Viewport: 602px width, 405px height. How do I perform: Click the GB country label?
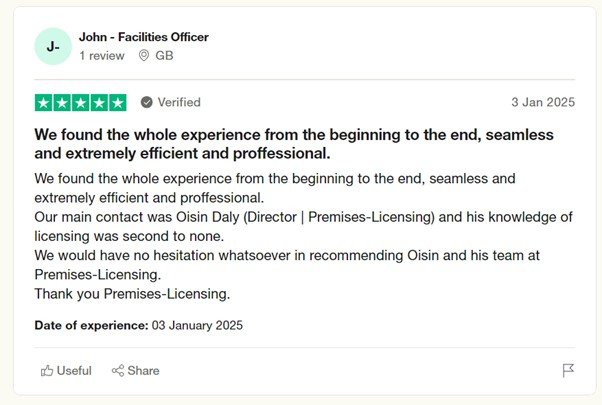tap(164, 56)
